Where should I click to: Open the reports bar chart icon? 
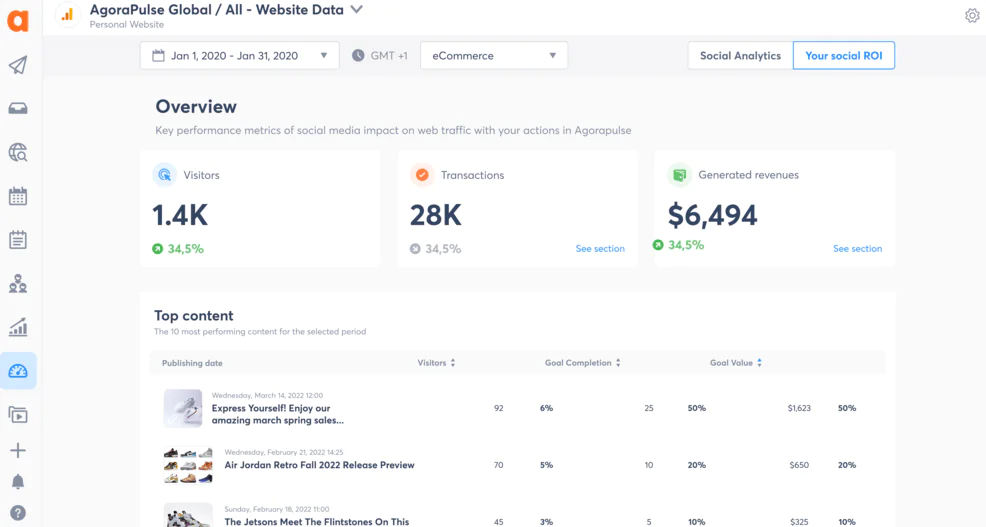[18, 327]
